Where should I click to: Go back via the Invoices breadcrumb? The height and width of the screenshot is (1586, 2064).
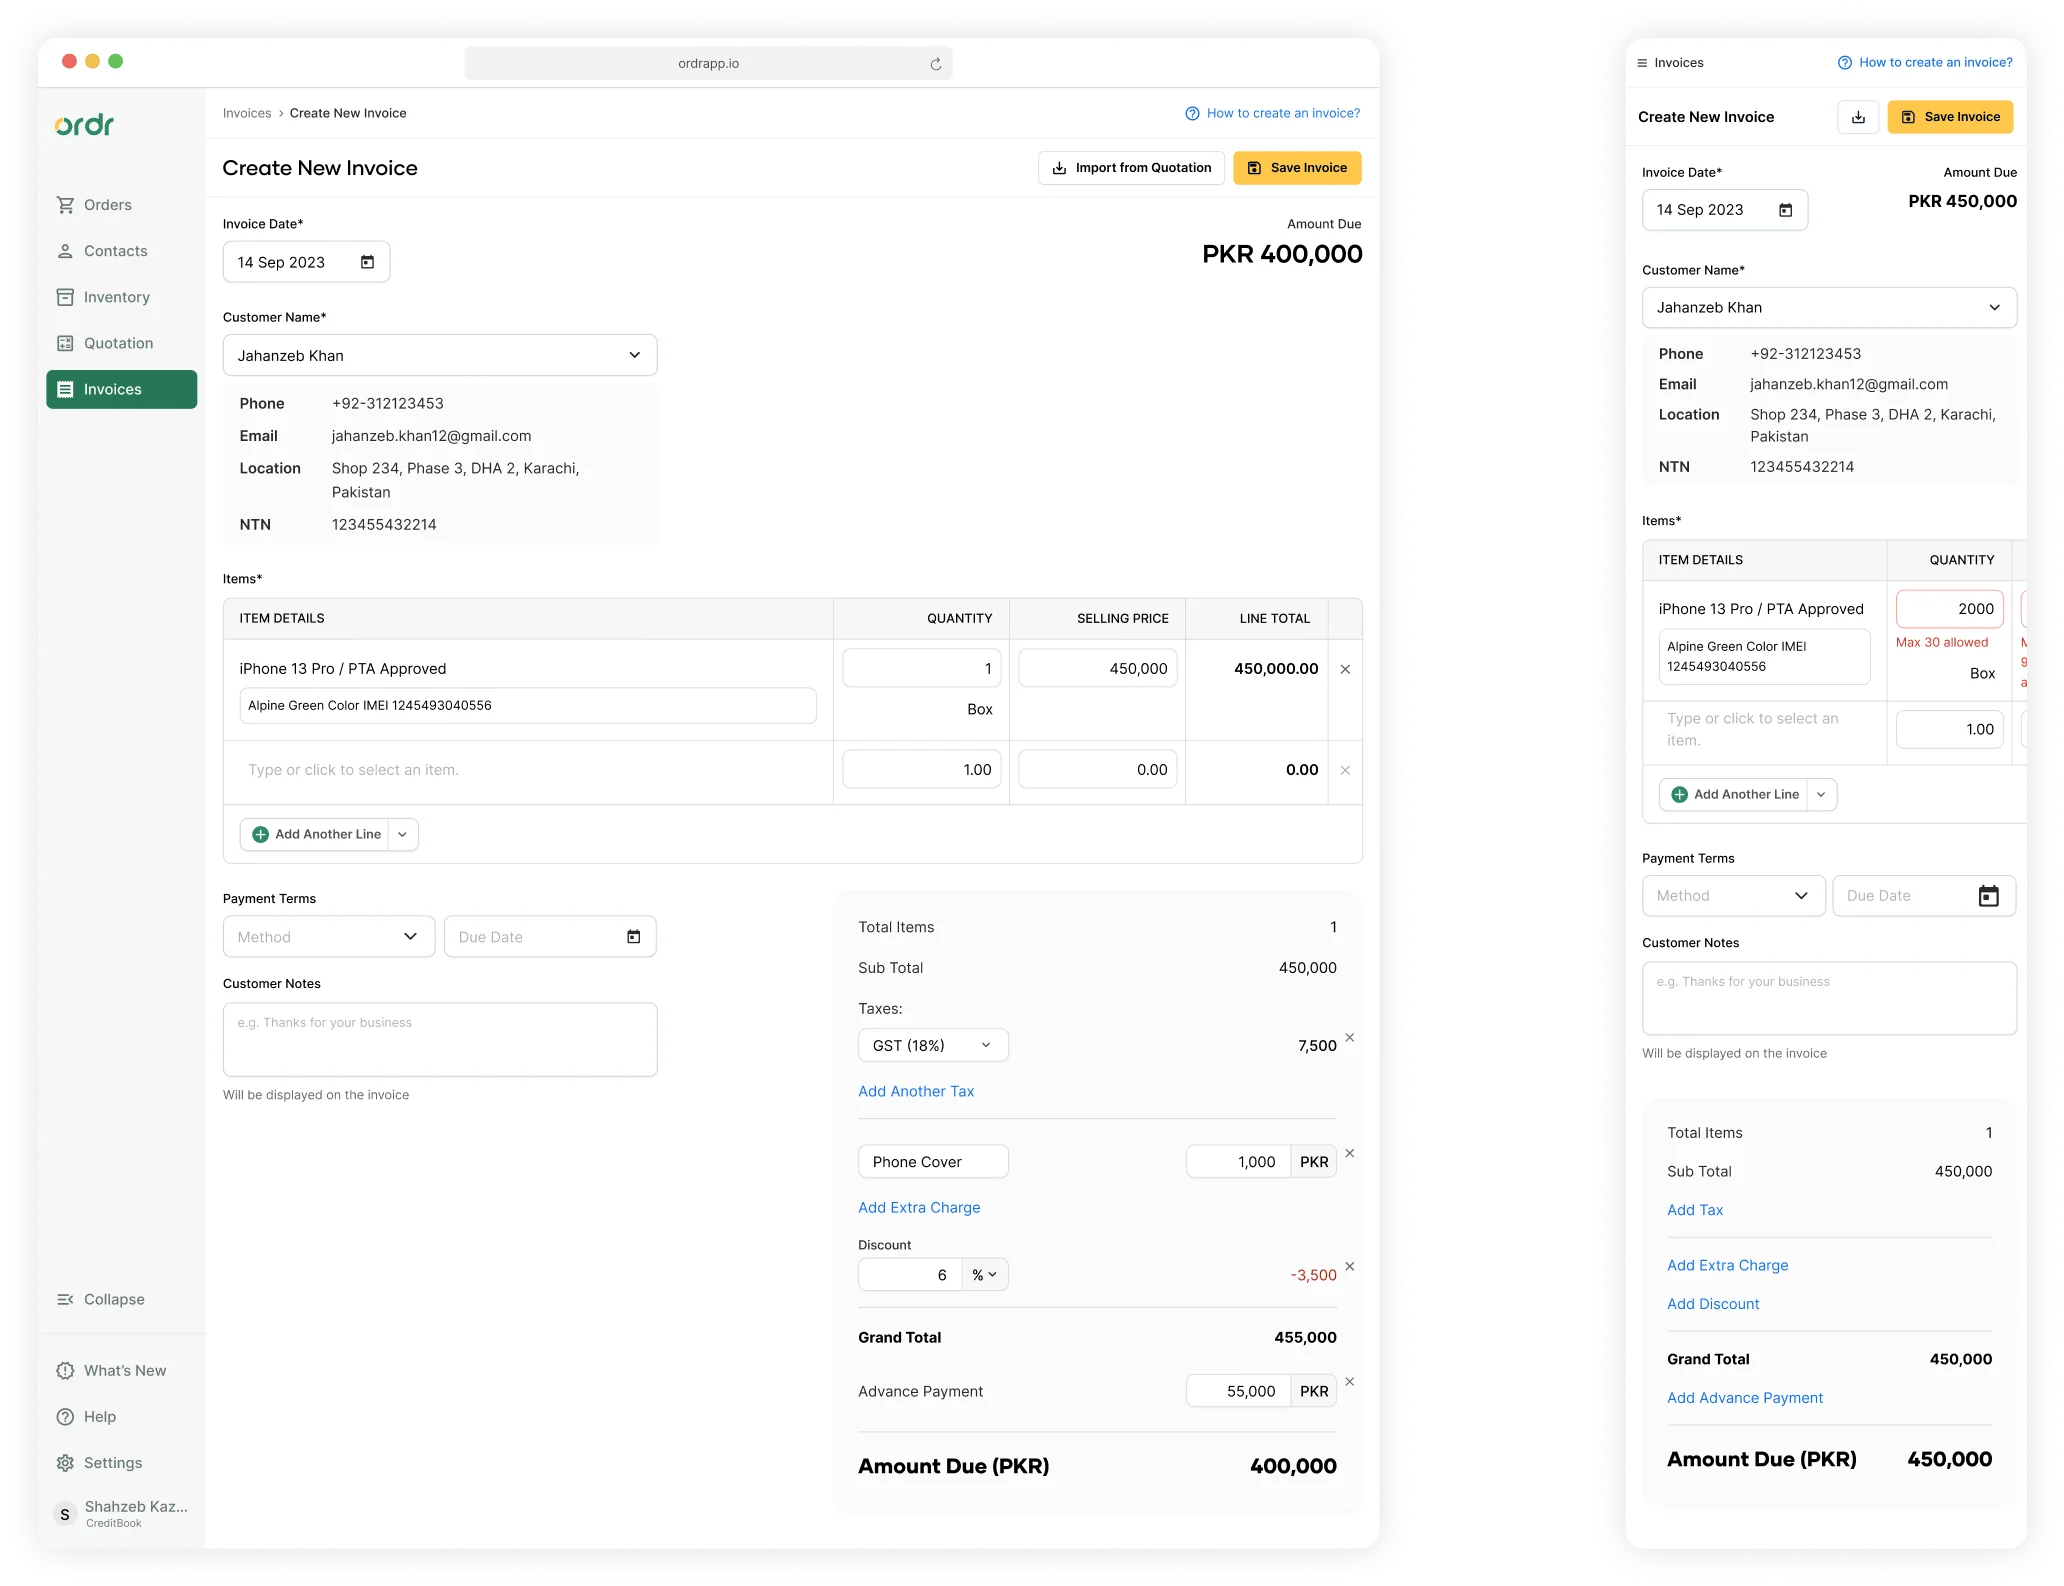pyautogui.click(x=246, y=113)
